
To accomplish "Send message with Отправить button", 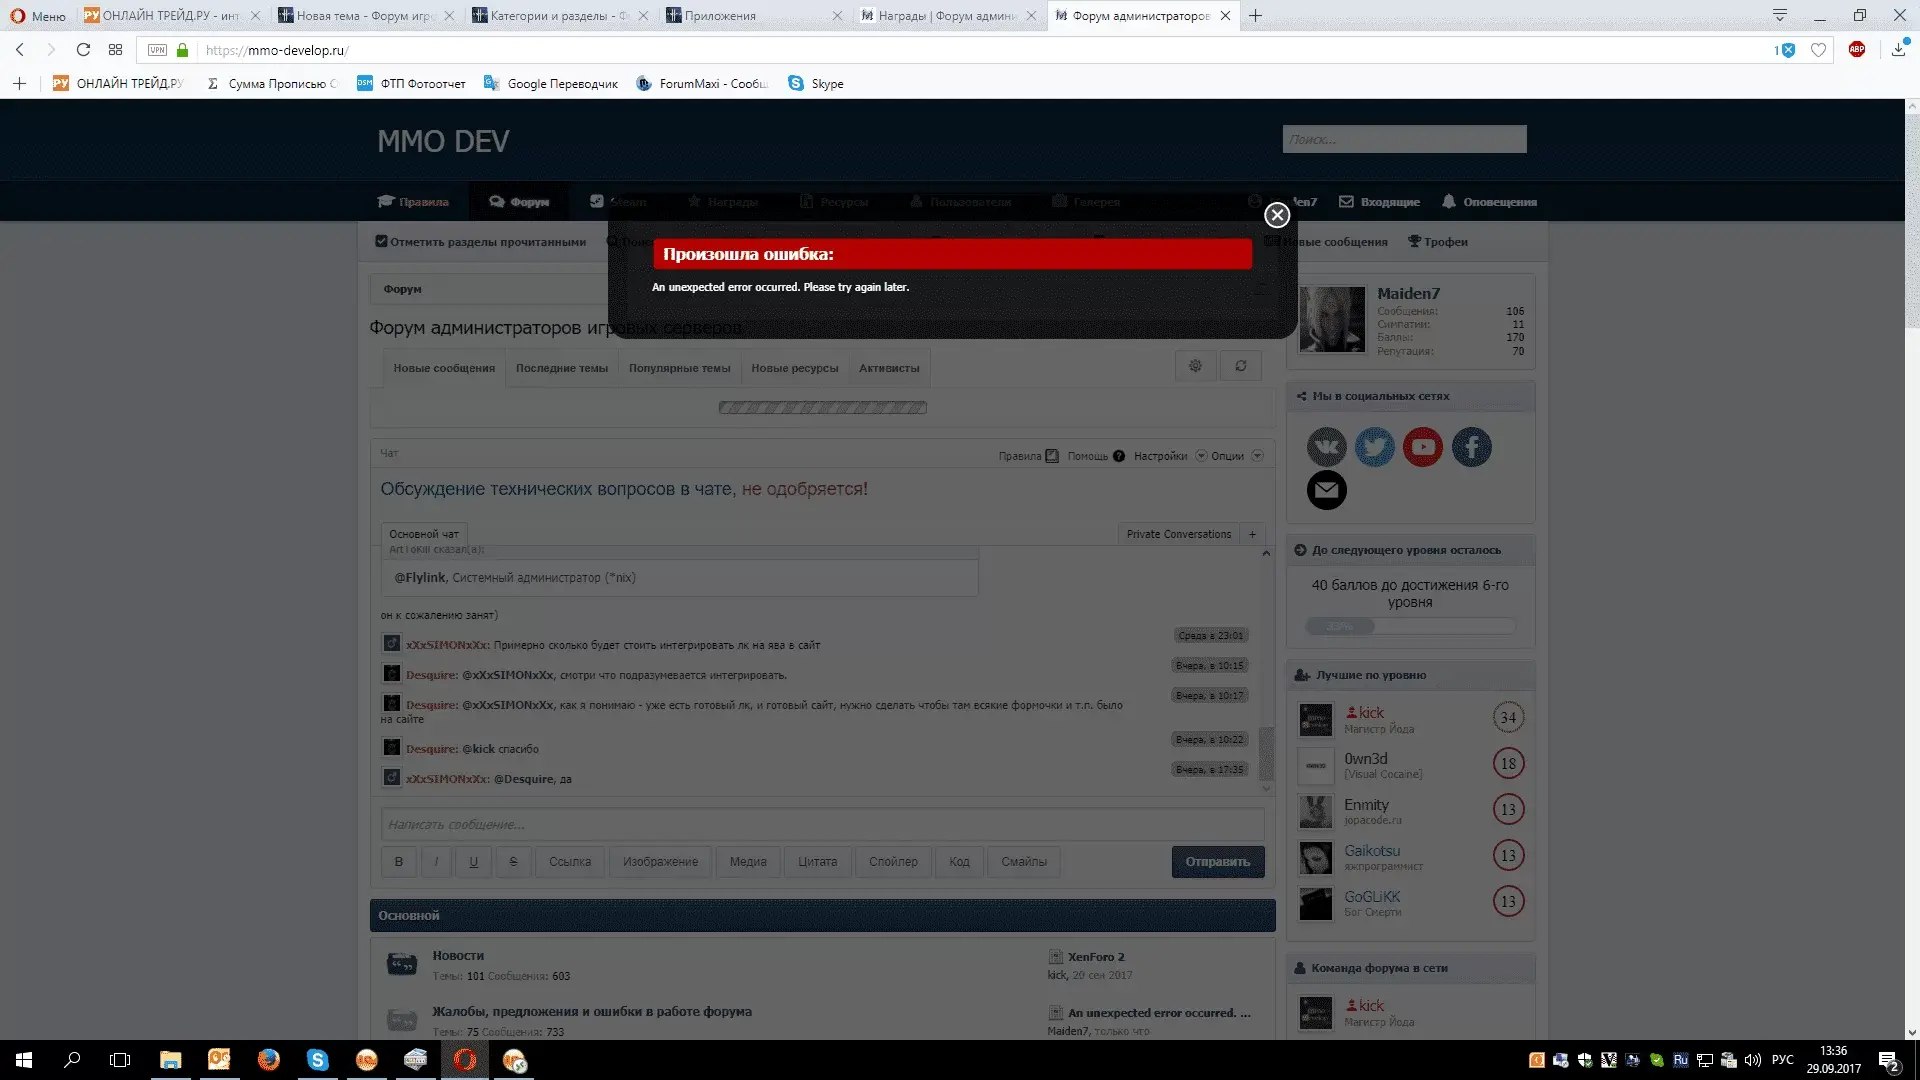I will point(1218,861).
